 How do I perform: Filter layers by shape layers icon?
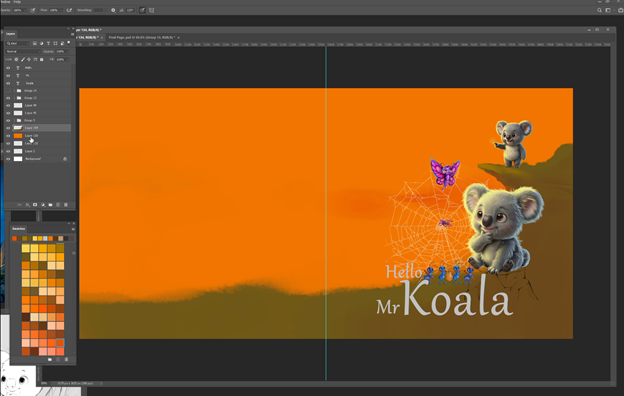click(x=55, y=43)
